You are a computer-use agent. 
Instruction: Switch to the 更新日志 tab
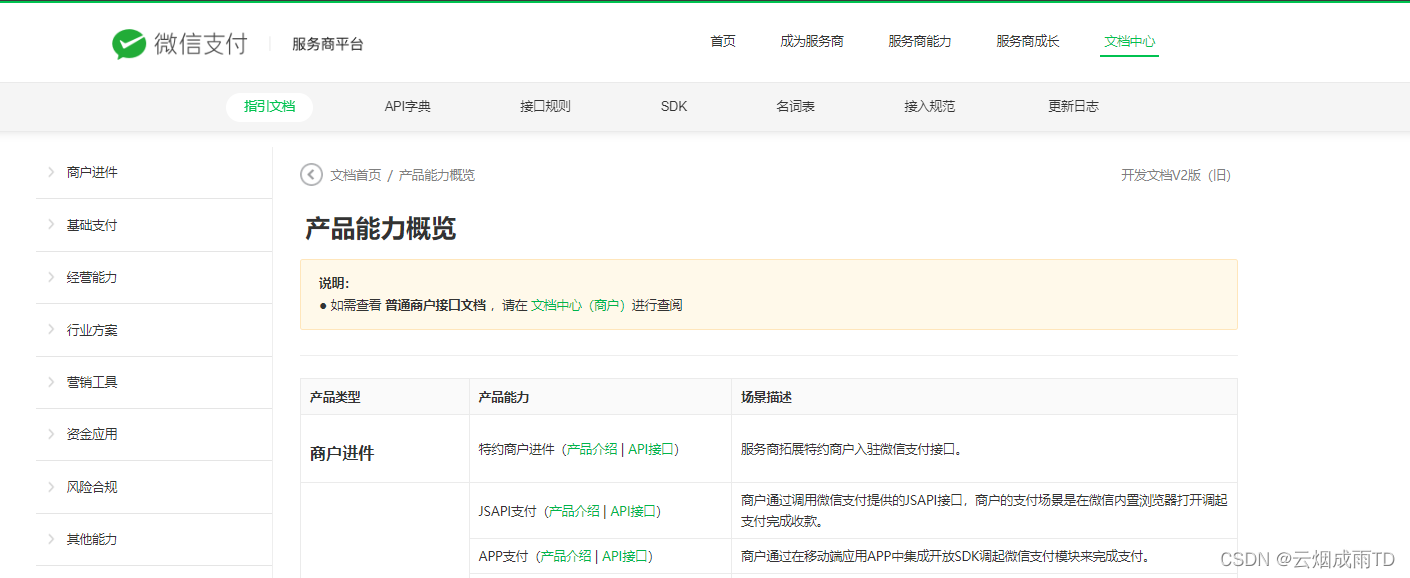pyautogui.click(x=1074, y=106)
